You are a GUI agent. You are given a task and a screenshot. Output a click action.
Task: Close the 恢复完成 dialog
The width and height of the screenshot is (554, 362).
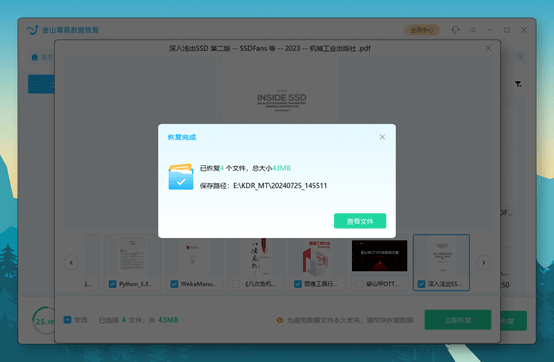[x=382, y=137]
